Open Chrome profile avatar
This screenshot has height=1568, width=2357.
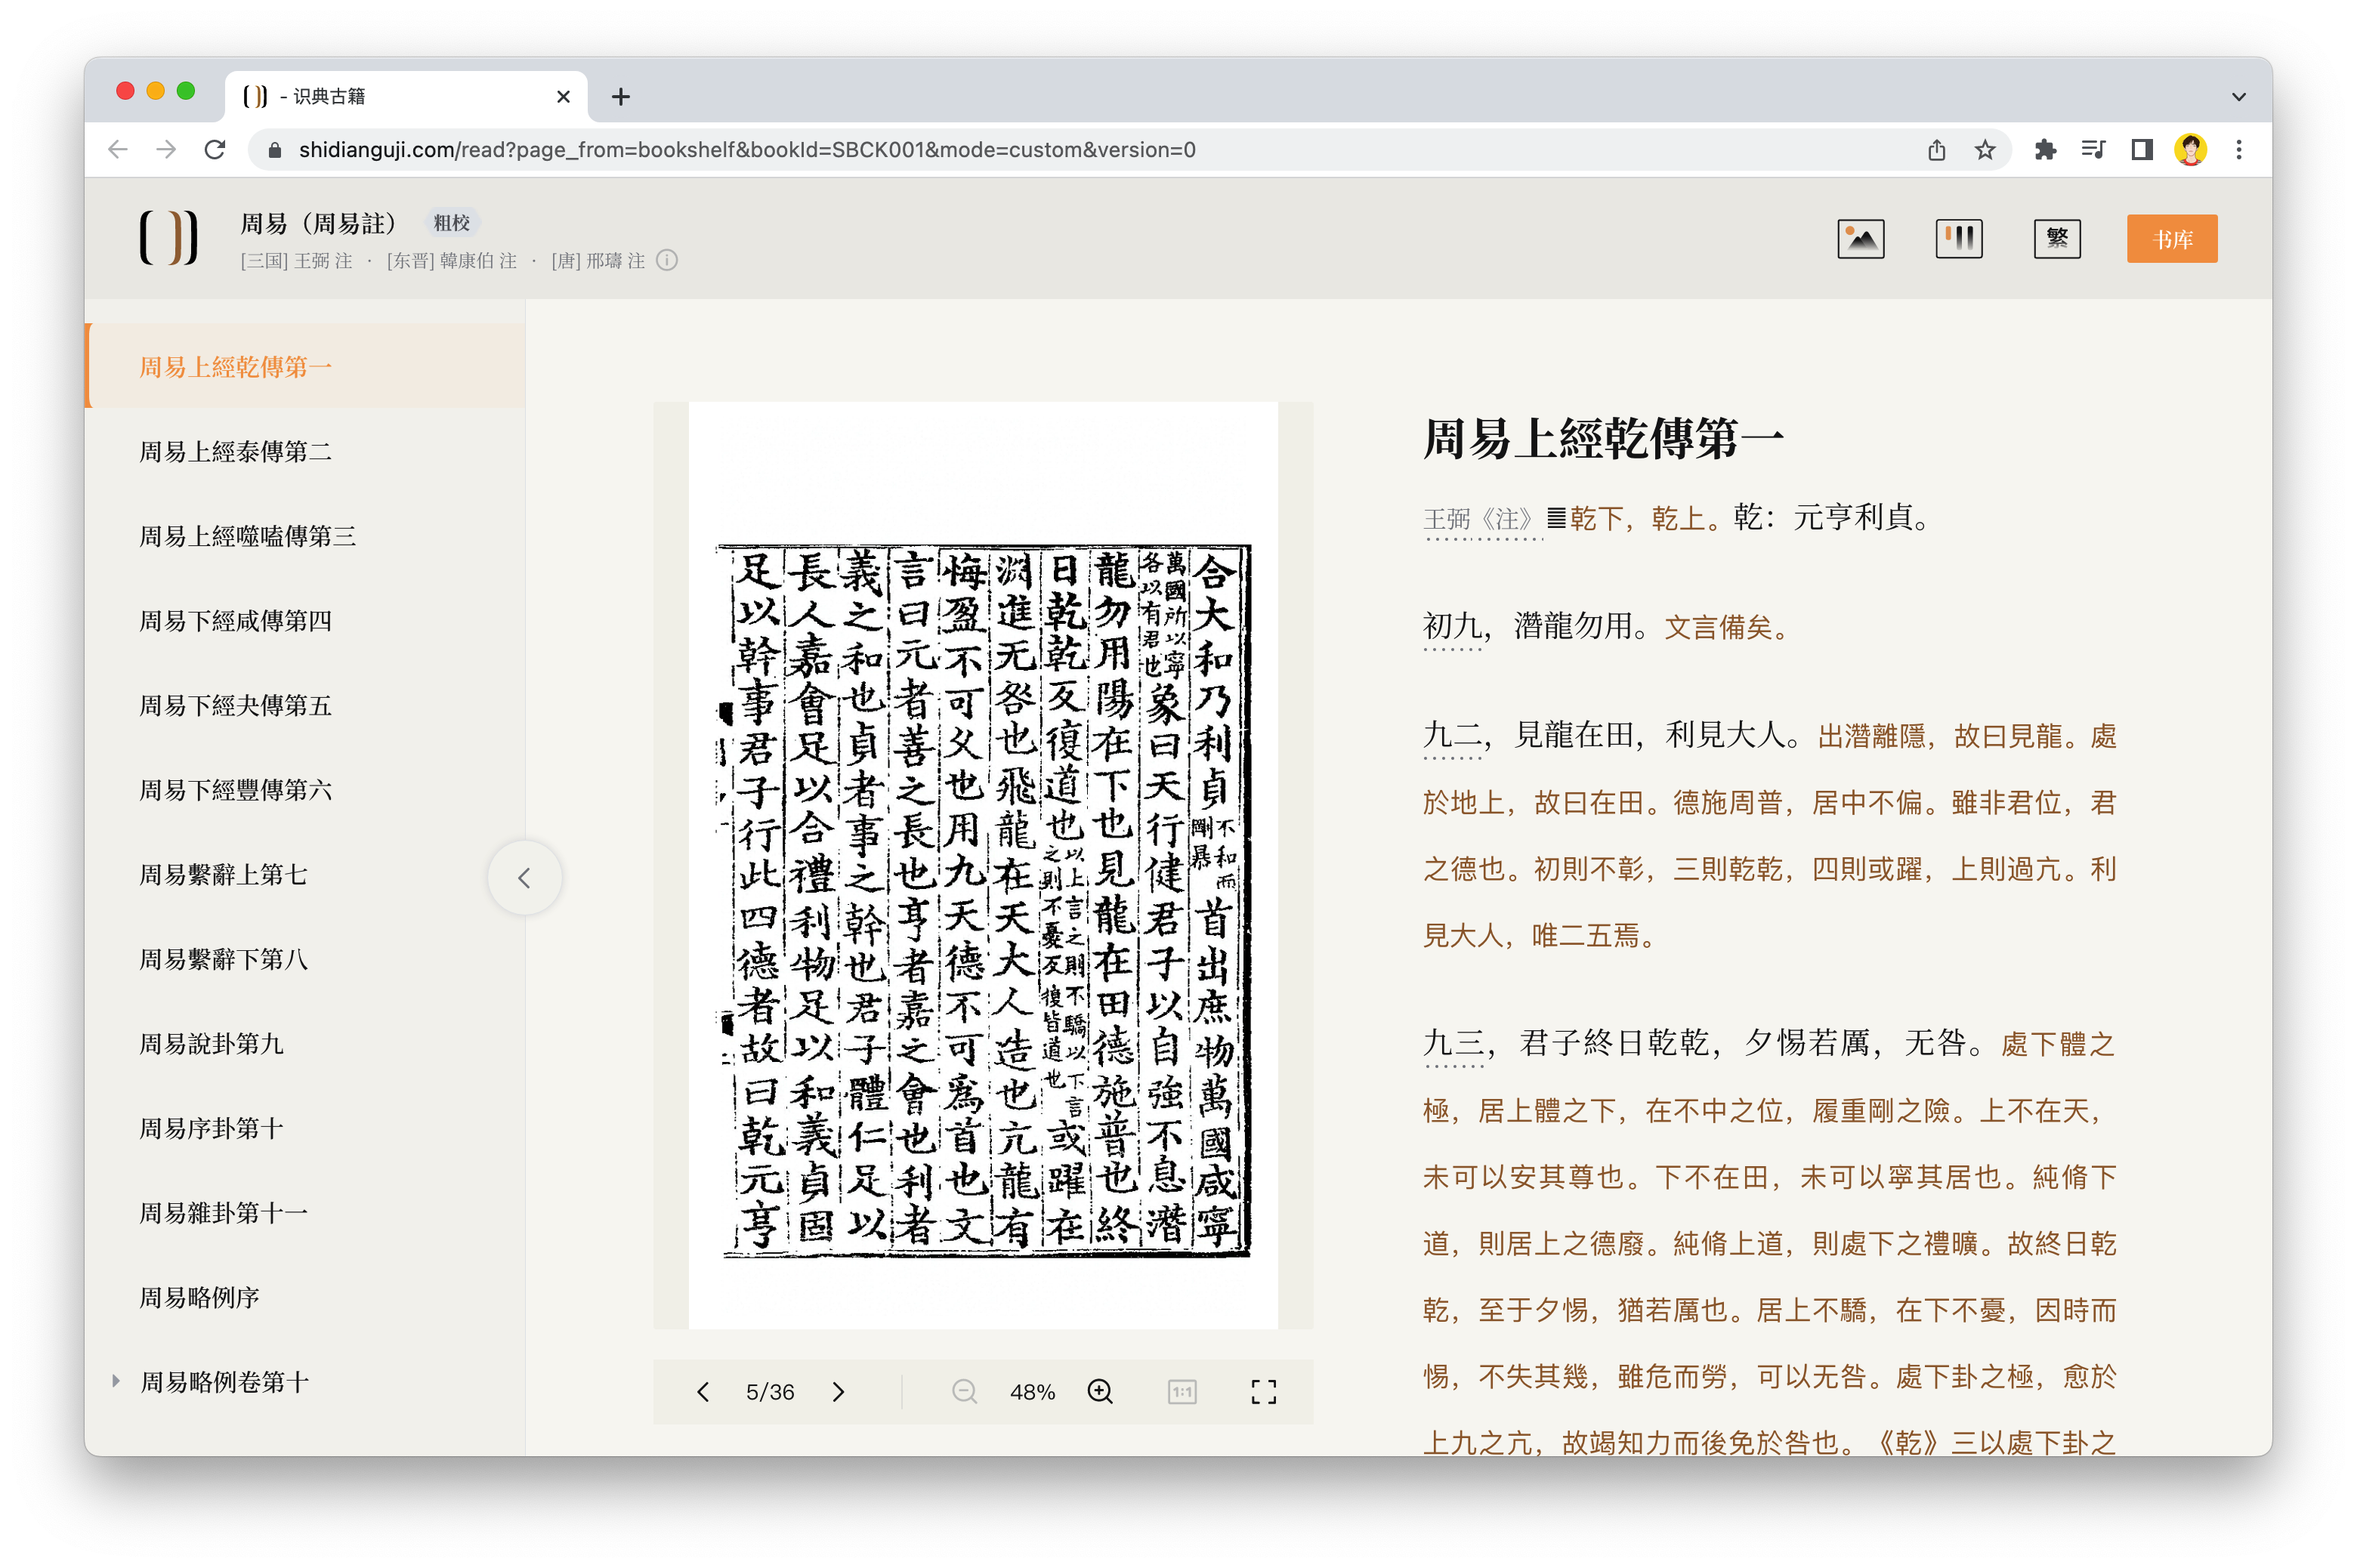2190,150
